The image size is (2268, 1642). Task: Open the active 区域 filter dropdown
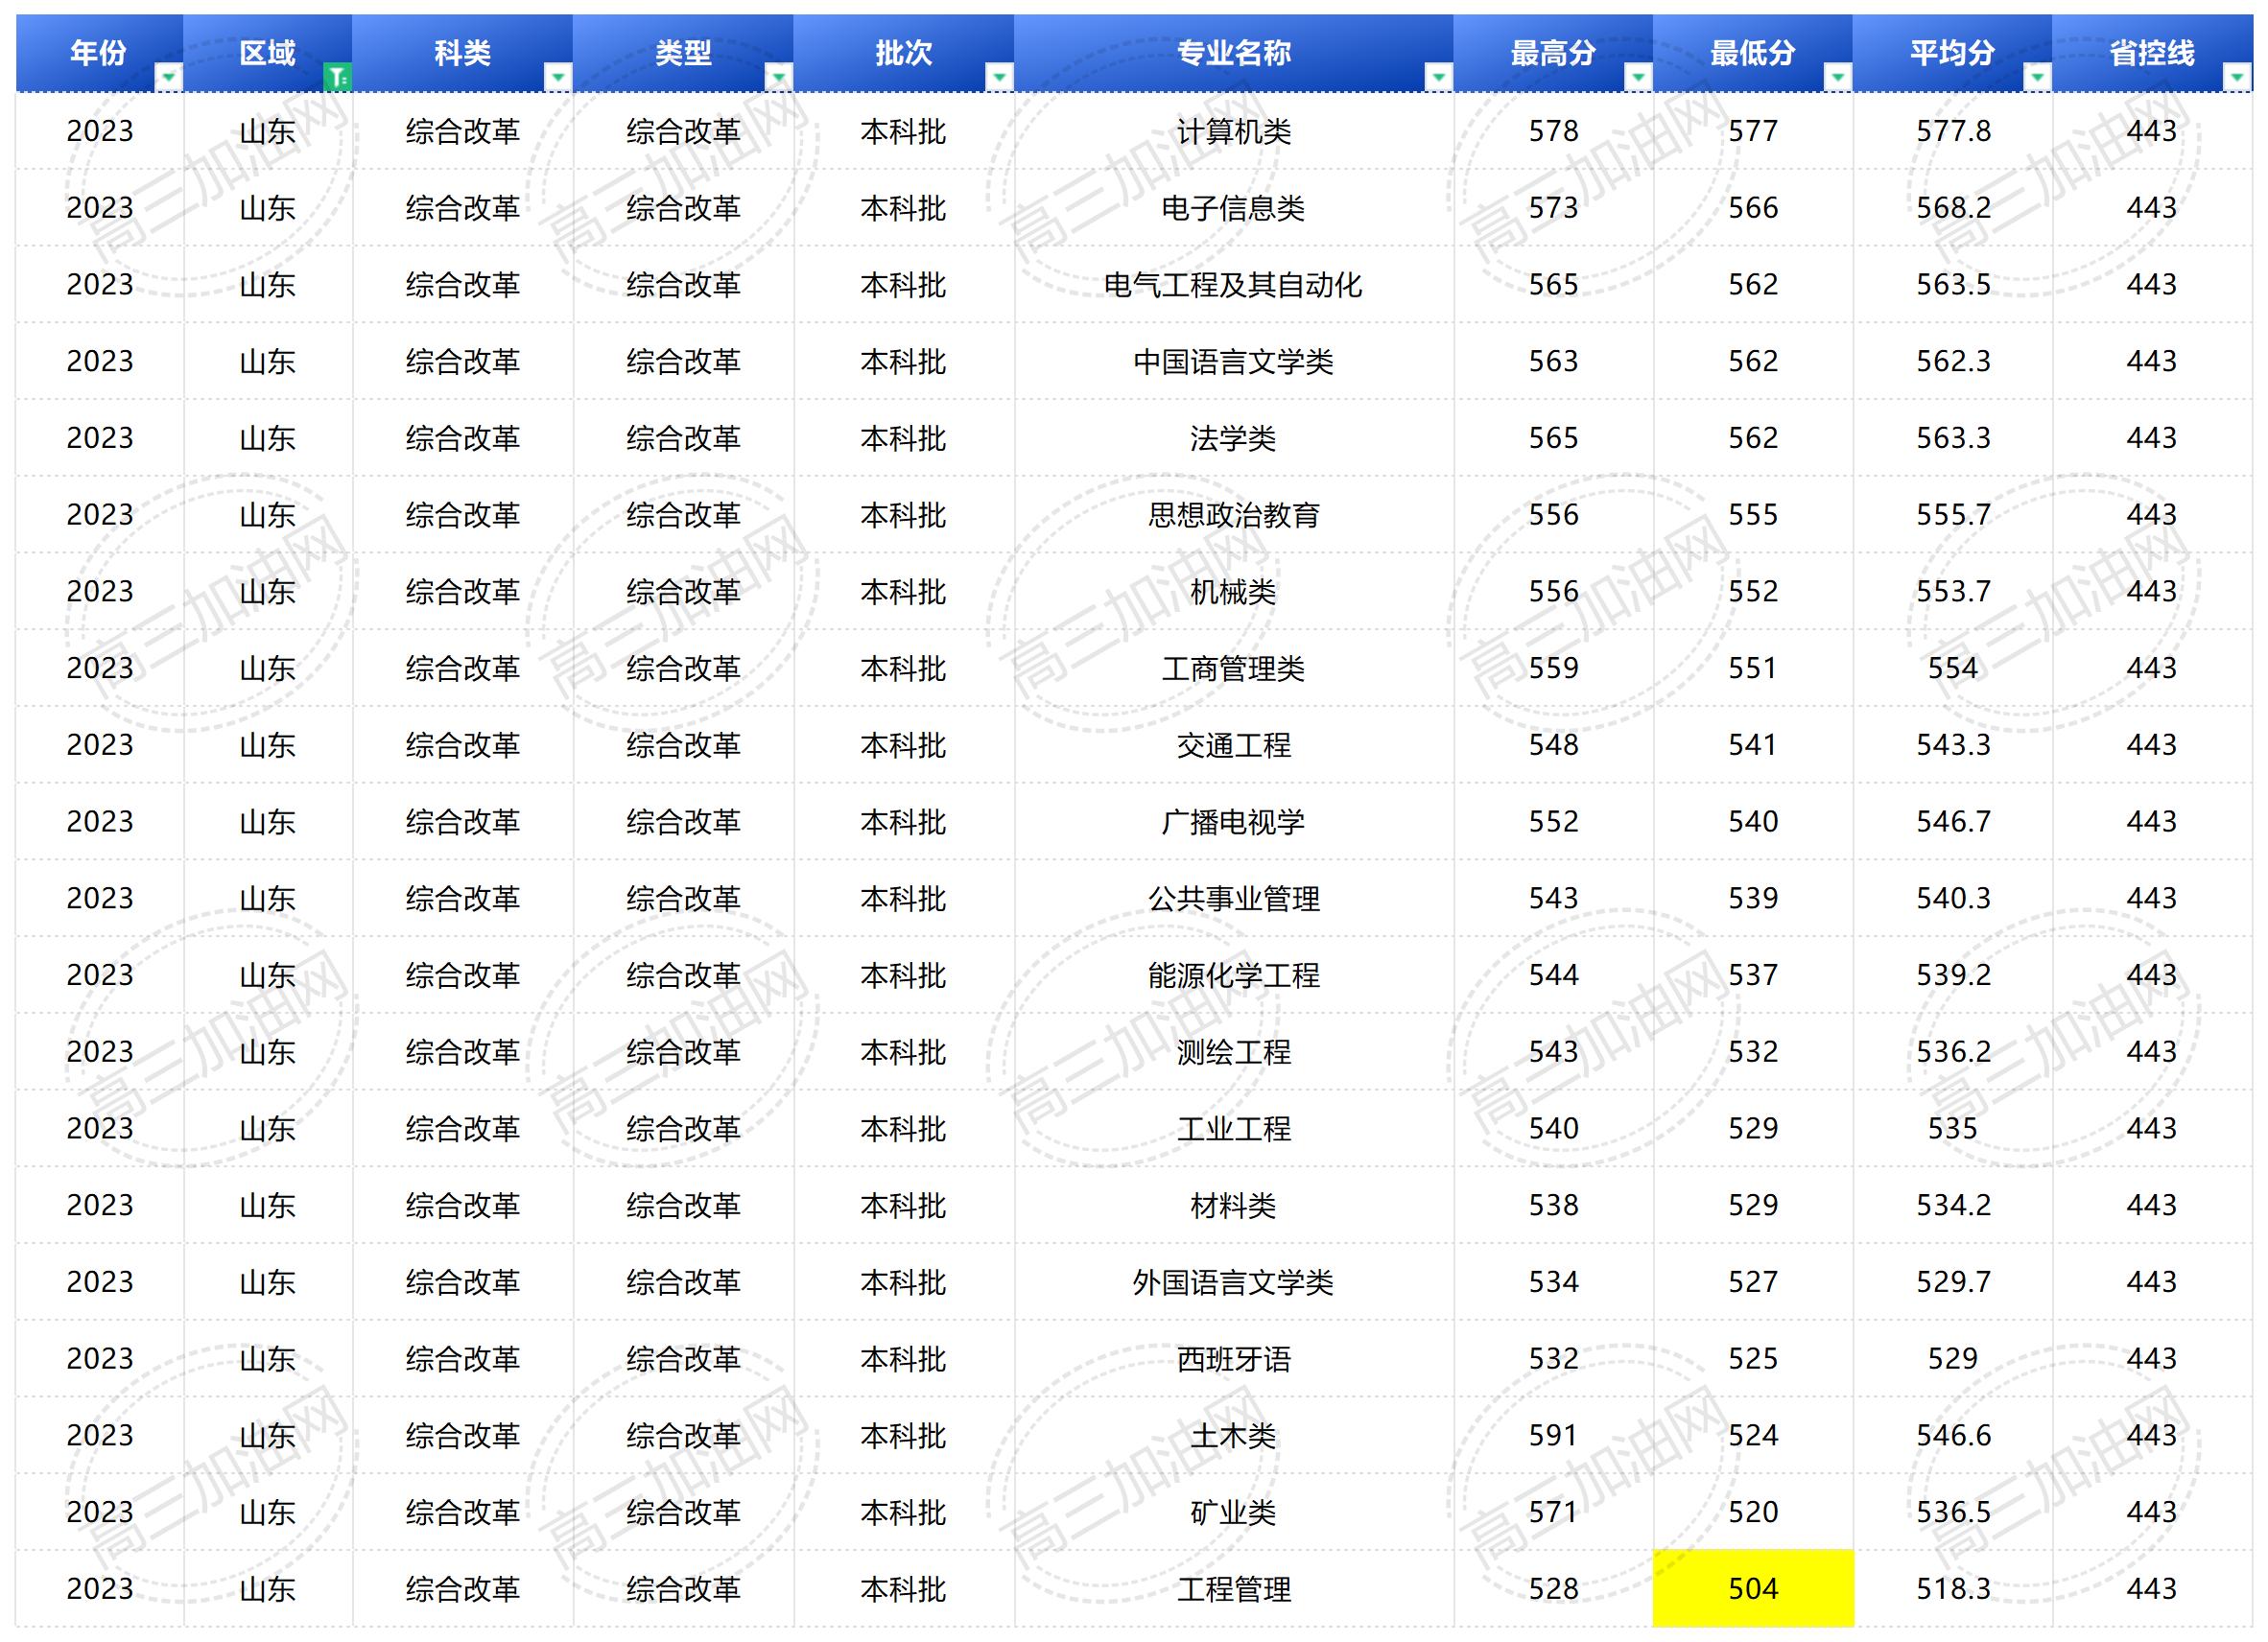[338, 77]
